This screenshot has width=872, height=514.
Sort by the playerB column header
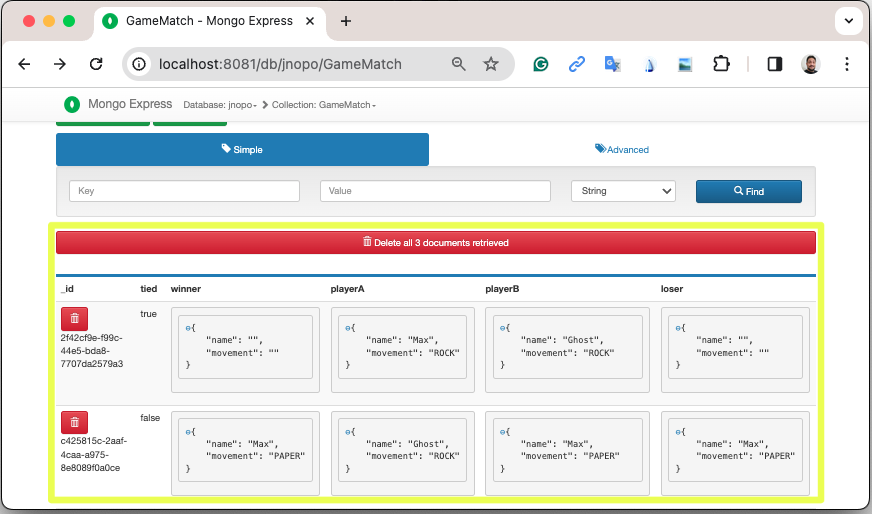tap(502, 289)
